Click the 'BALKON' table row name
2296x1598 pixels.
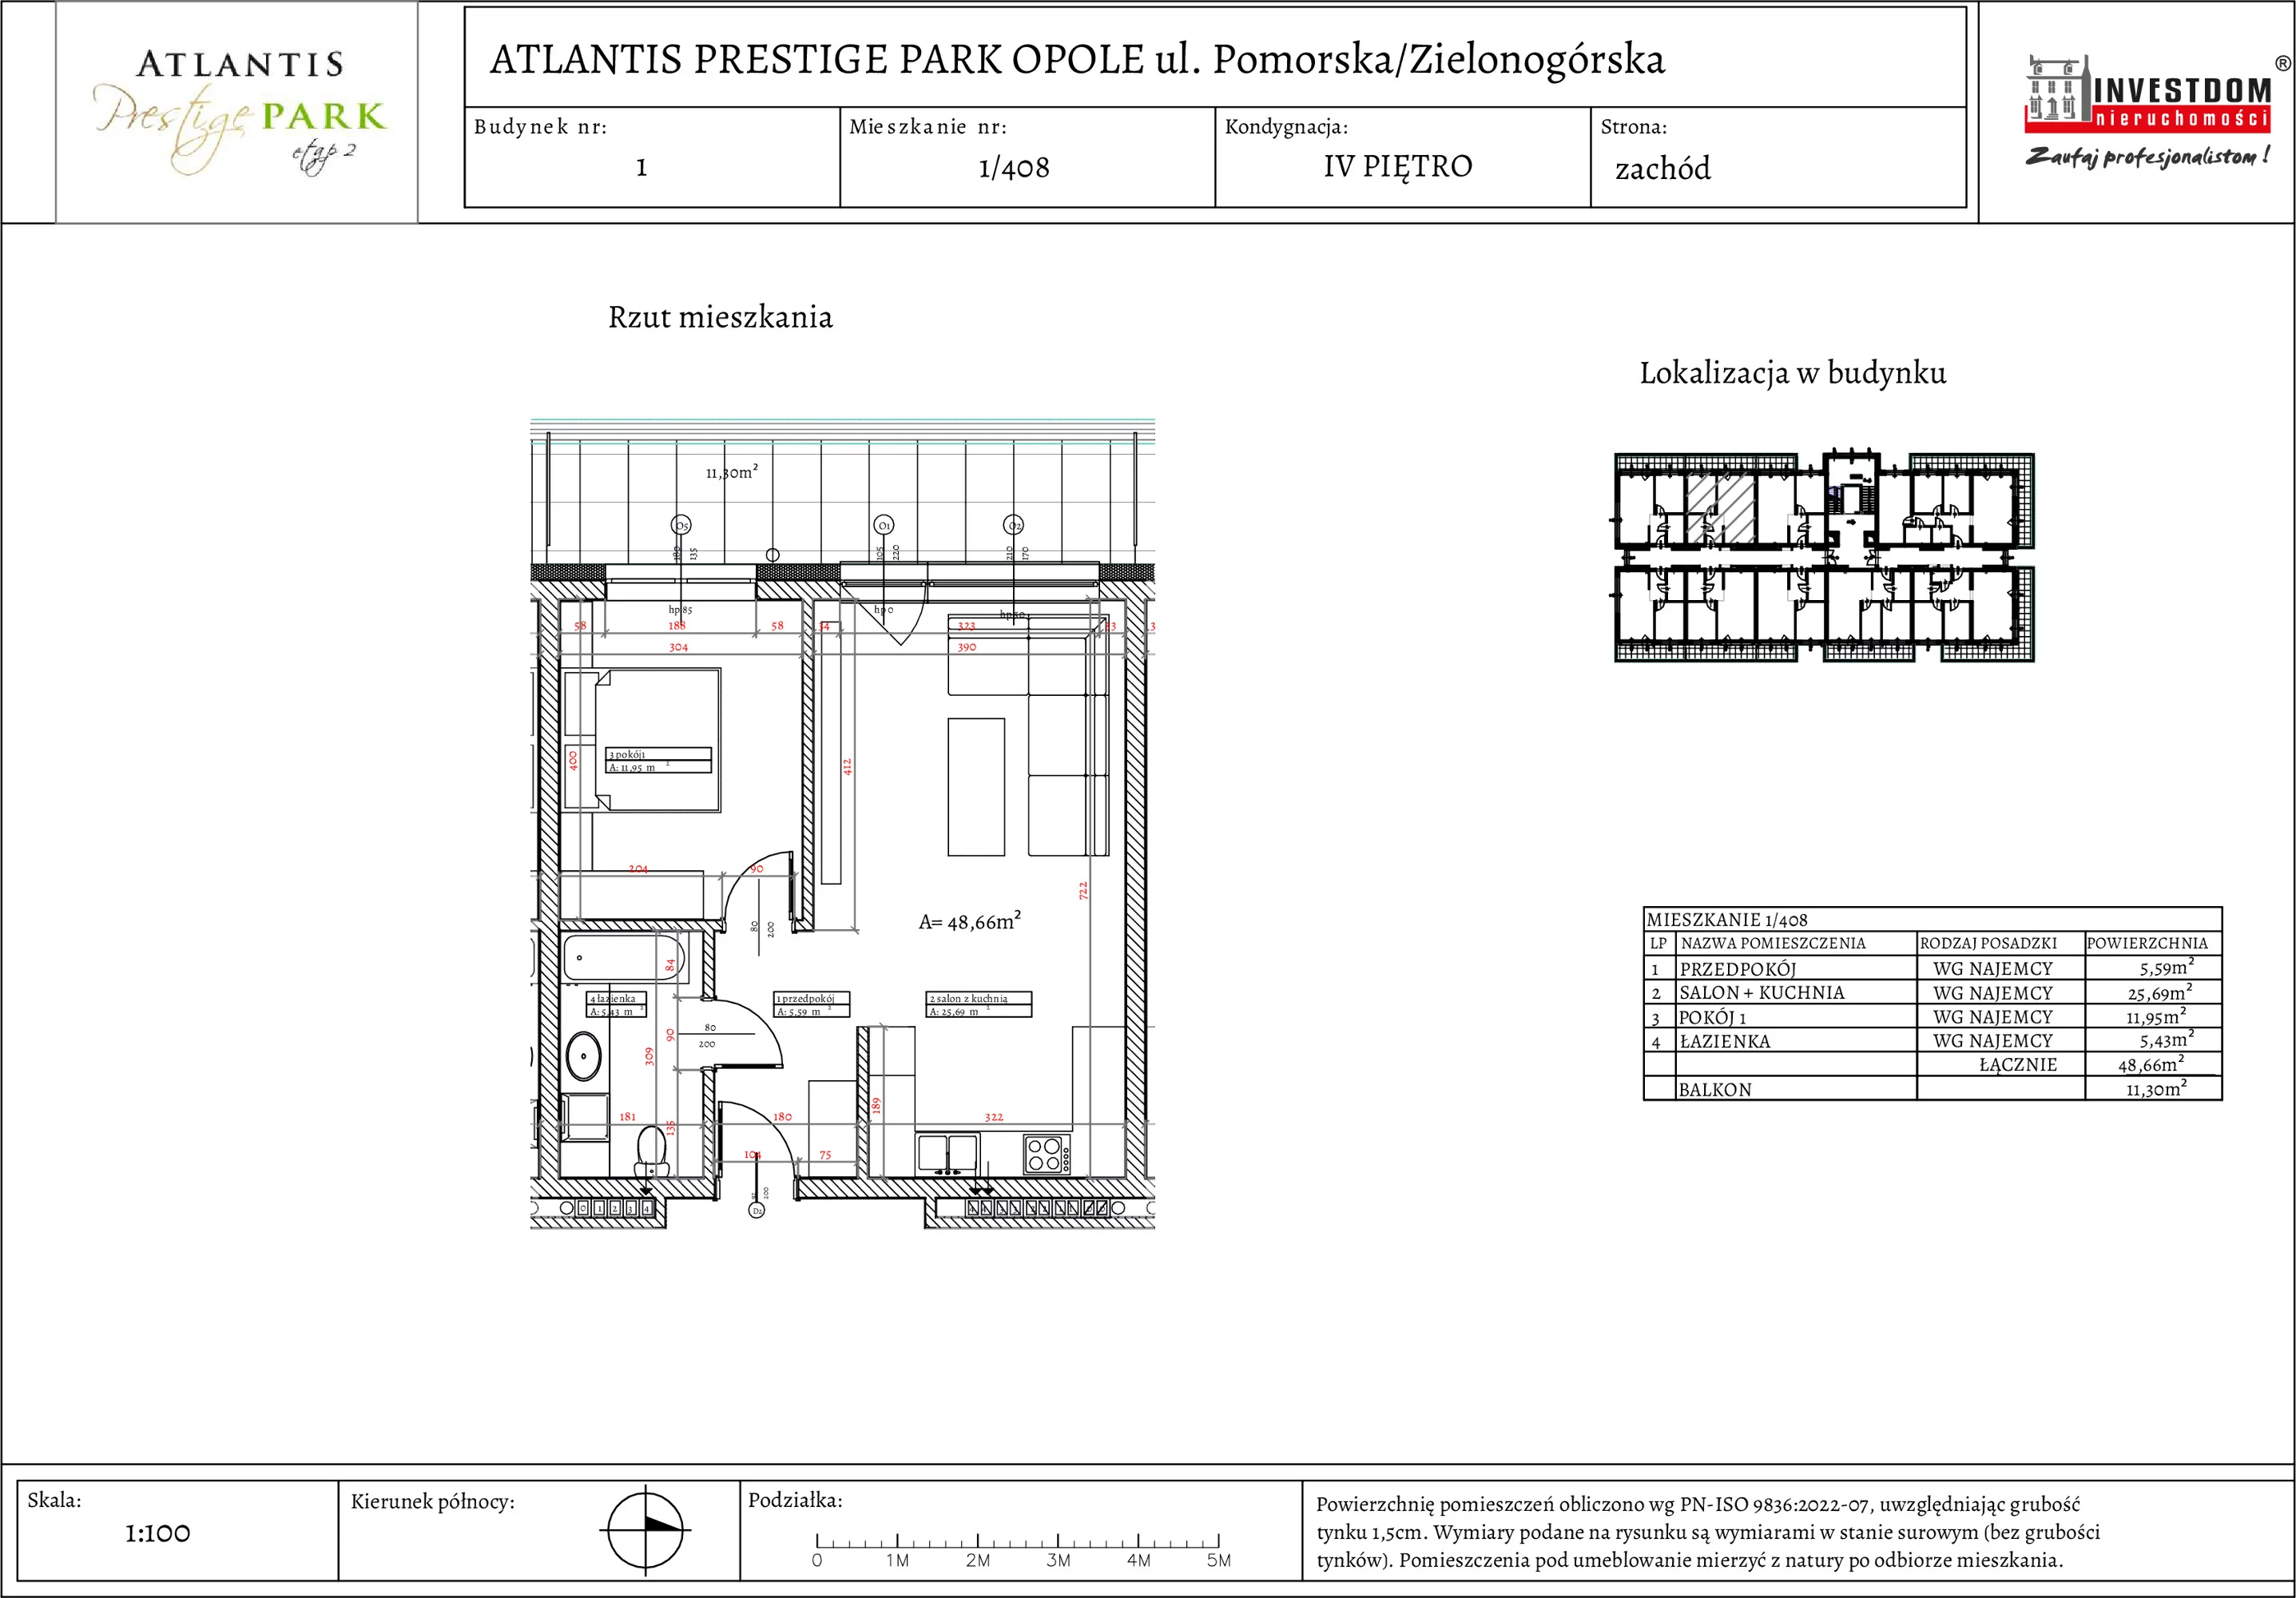[1715, 1090]
